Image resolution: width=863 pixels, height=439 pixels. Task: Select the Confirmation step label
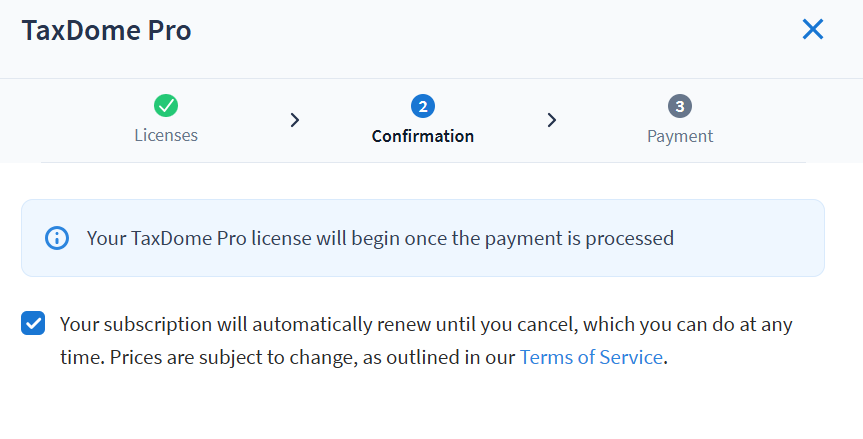tap(422, 136)
